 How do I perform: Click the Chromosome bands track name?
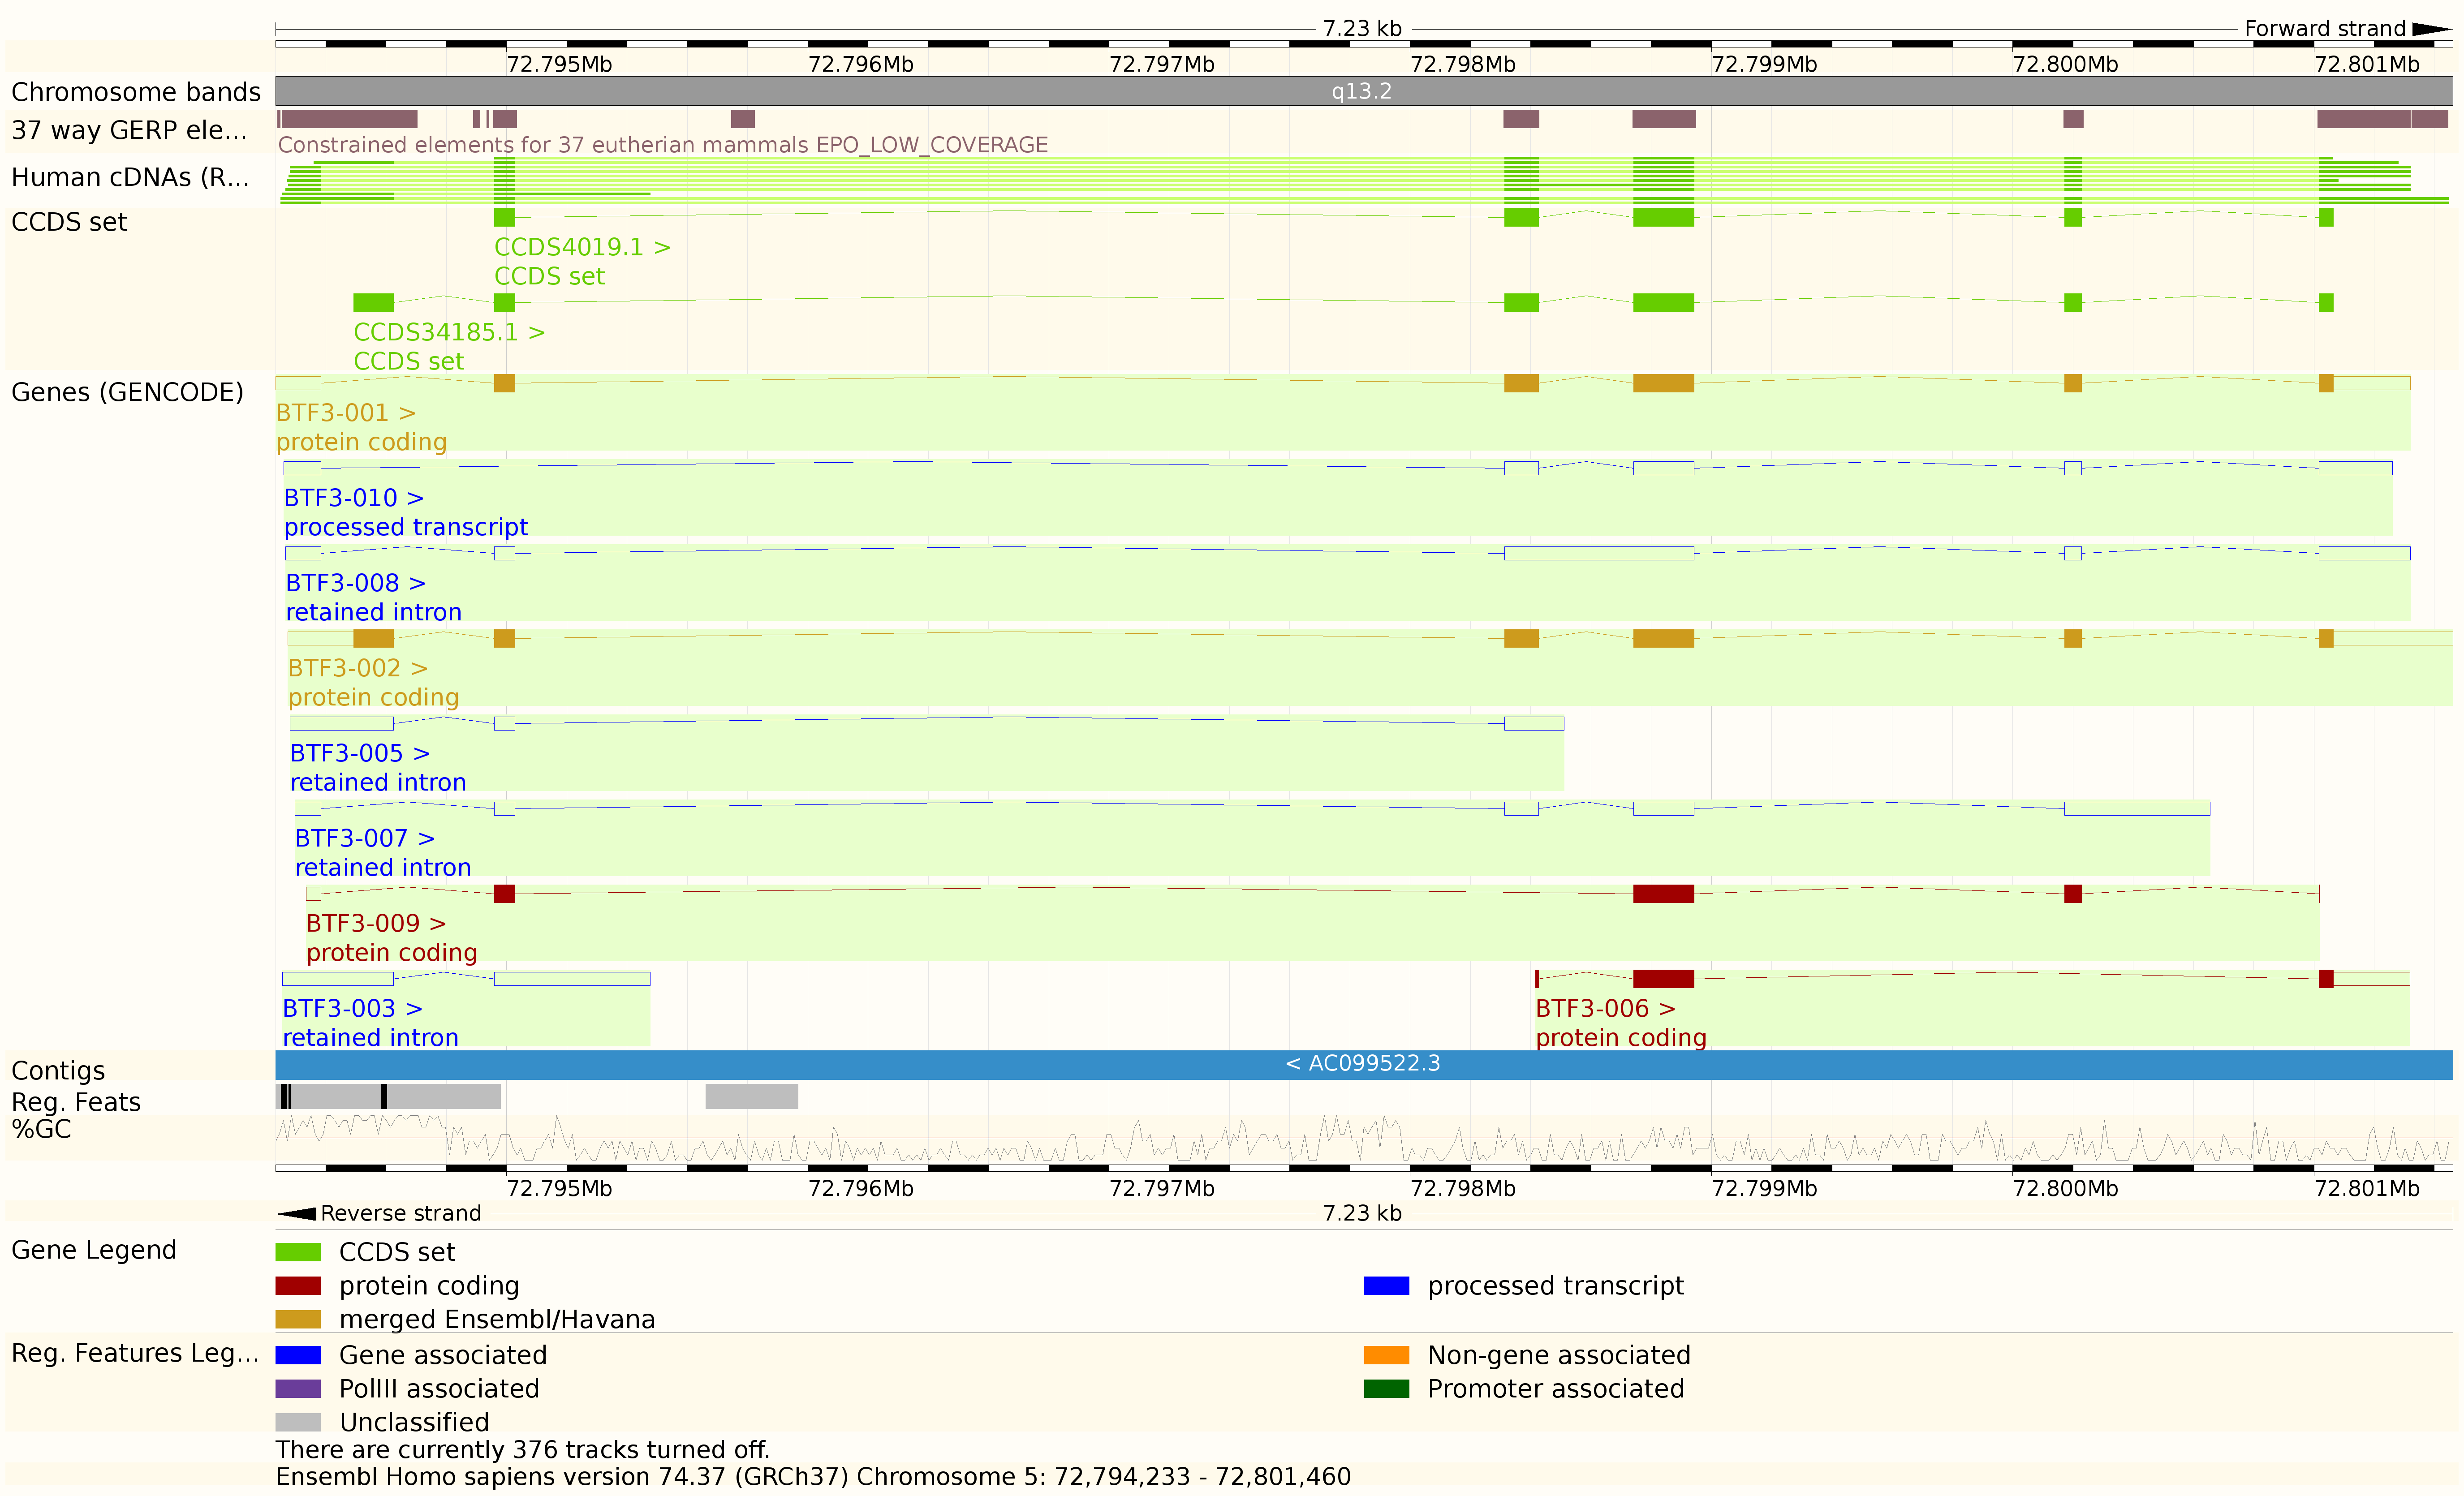click(136, 92)
